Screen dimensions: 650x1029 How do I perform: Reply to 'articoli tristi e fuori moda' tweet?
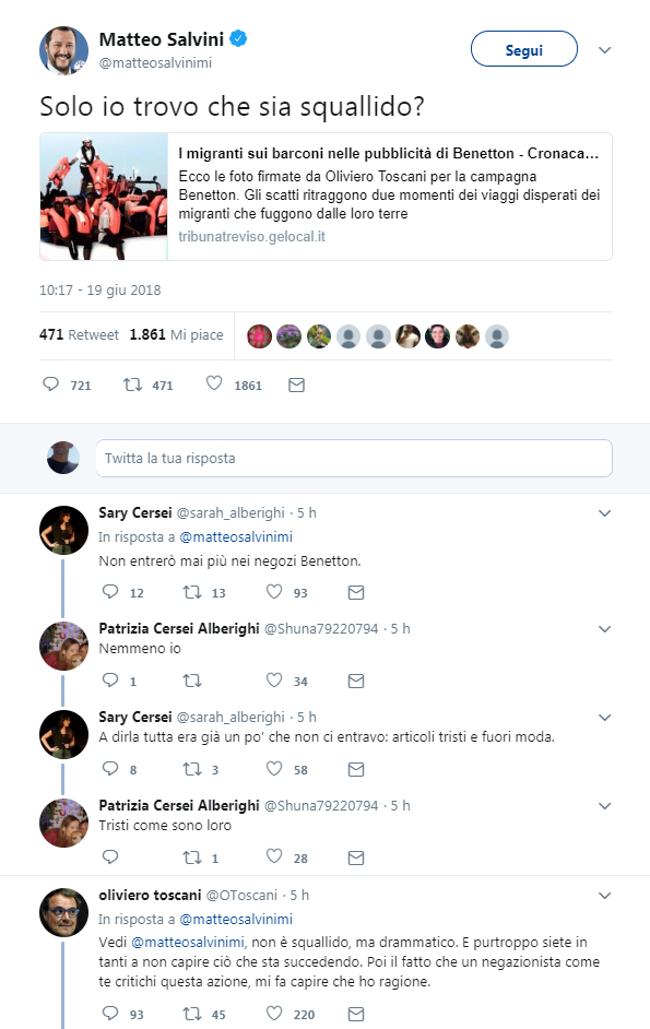tap(110, 769)
